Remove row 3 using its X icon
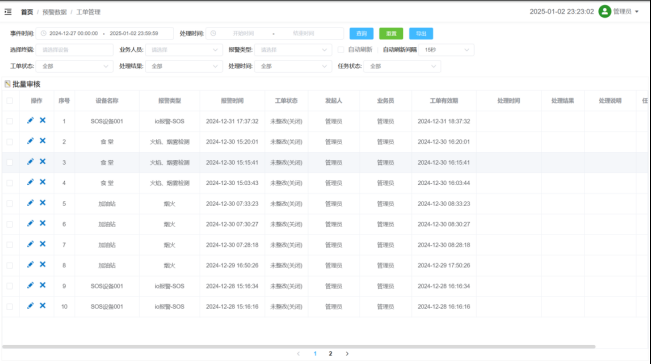This screenshot has height=364, width=653. (42, 162)
